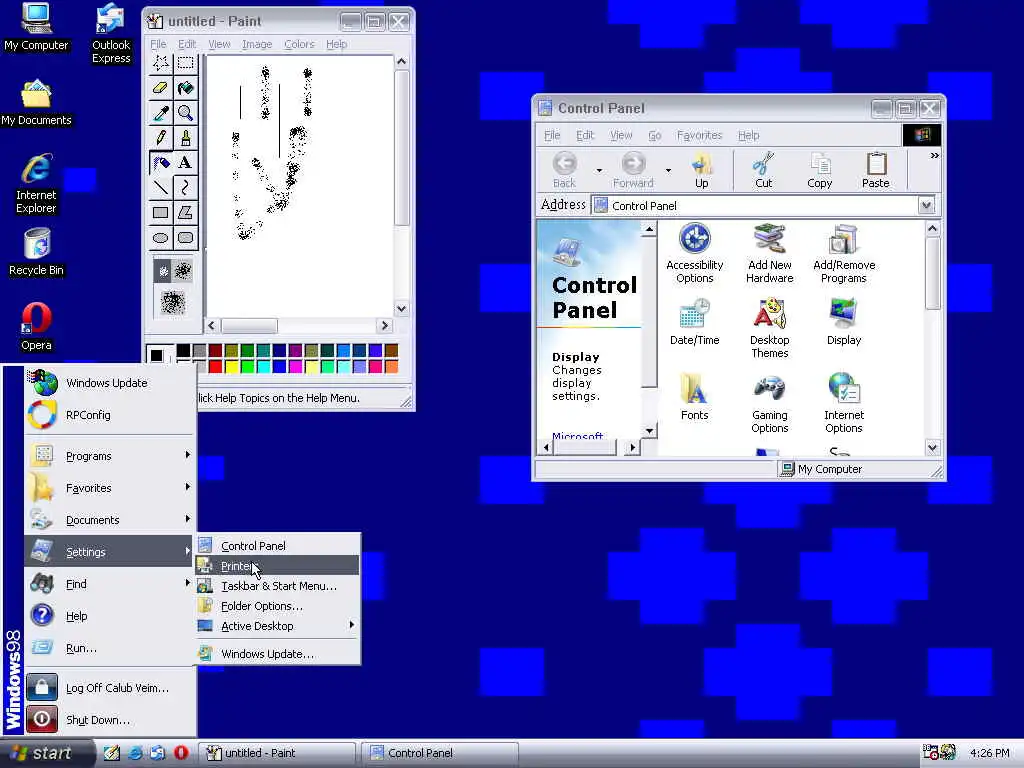Select the Ellipse tool in Paint

[x=161, y=237]
